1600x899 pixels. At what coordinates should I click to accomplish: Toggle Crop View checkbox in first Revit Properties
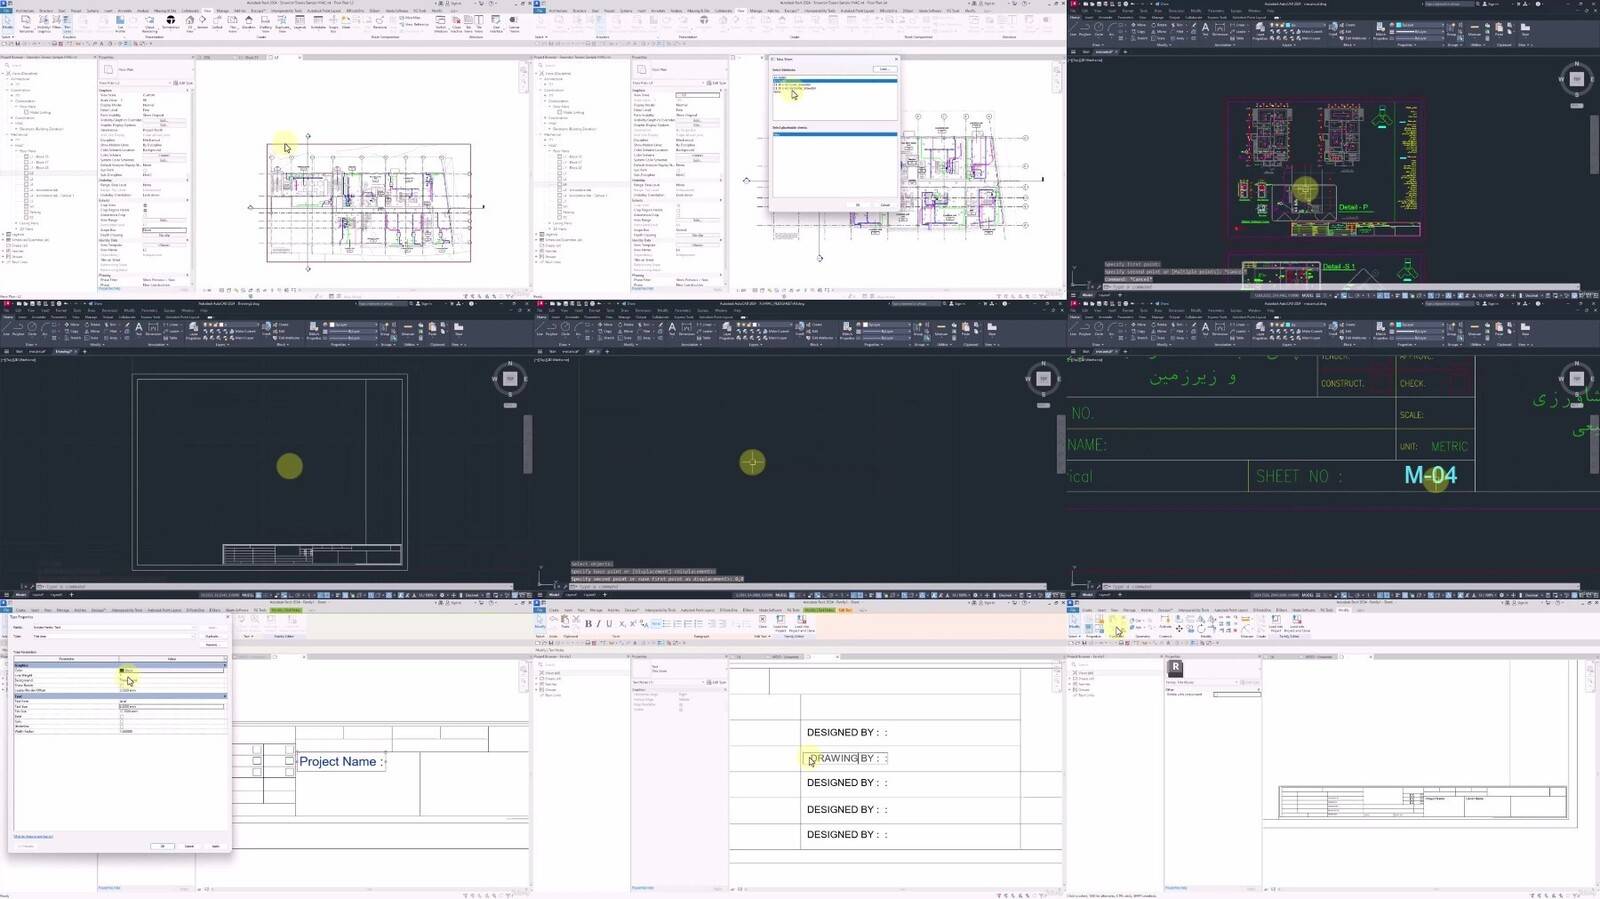(145, 205)
